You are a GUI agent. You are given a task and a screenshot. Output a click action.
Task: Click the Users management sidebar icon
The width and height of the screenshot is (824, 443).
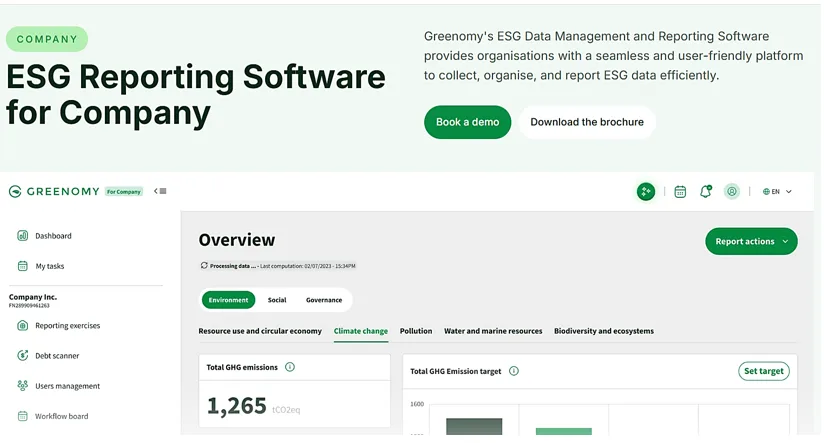tap(23, 386)
